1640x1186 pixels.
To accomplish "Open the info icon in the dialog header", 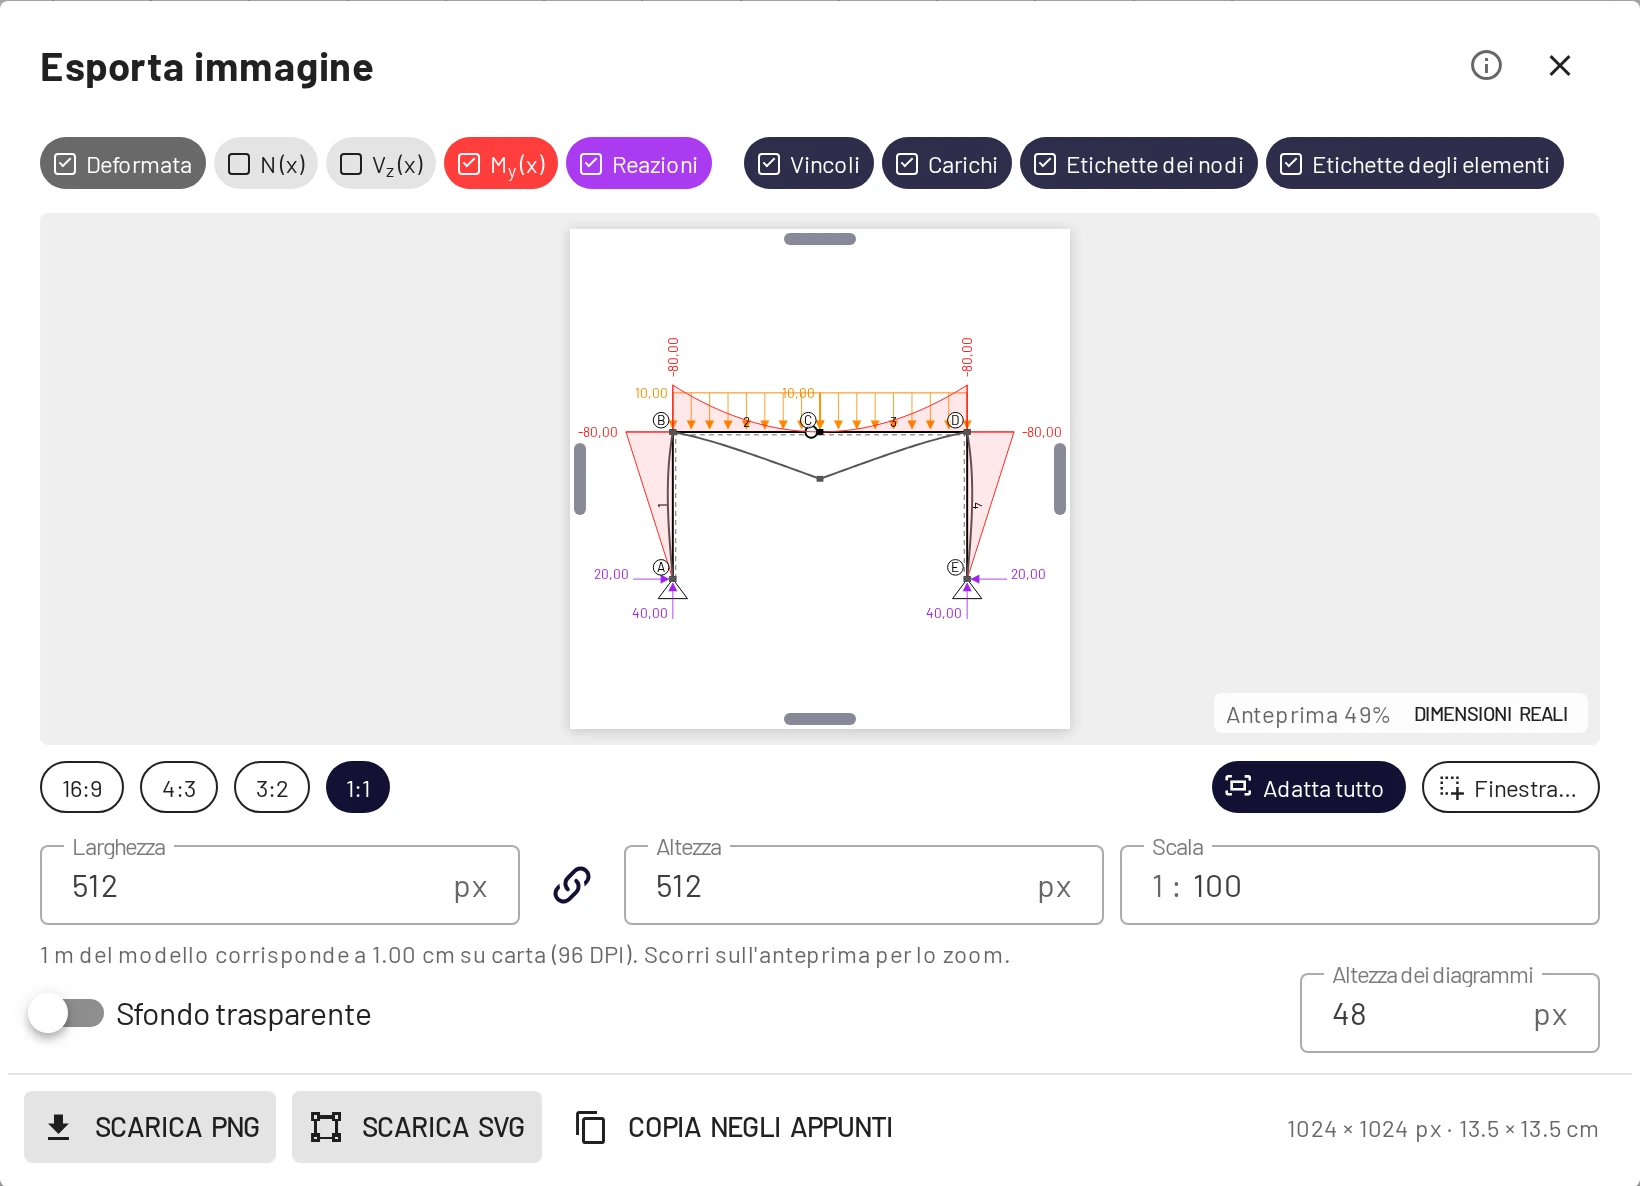I will (1486, 66).
